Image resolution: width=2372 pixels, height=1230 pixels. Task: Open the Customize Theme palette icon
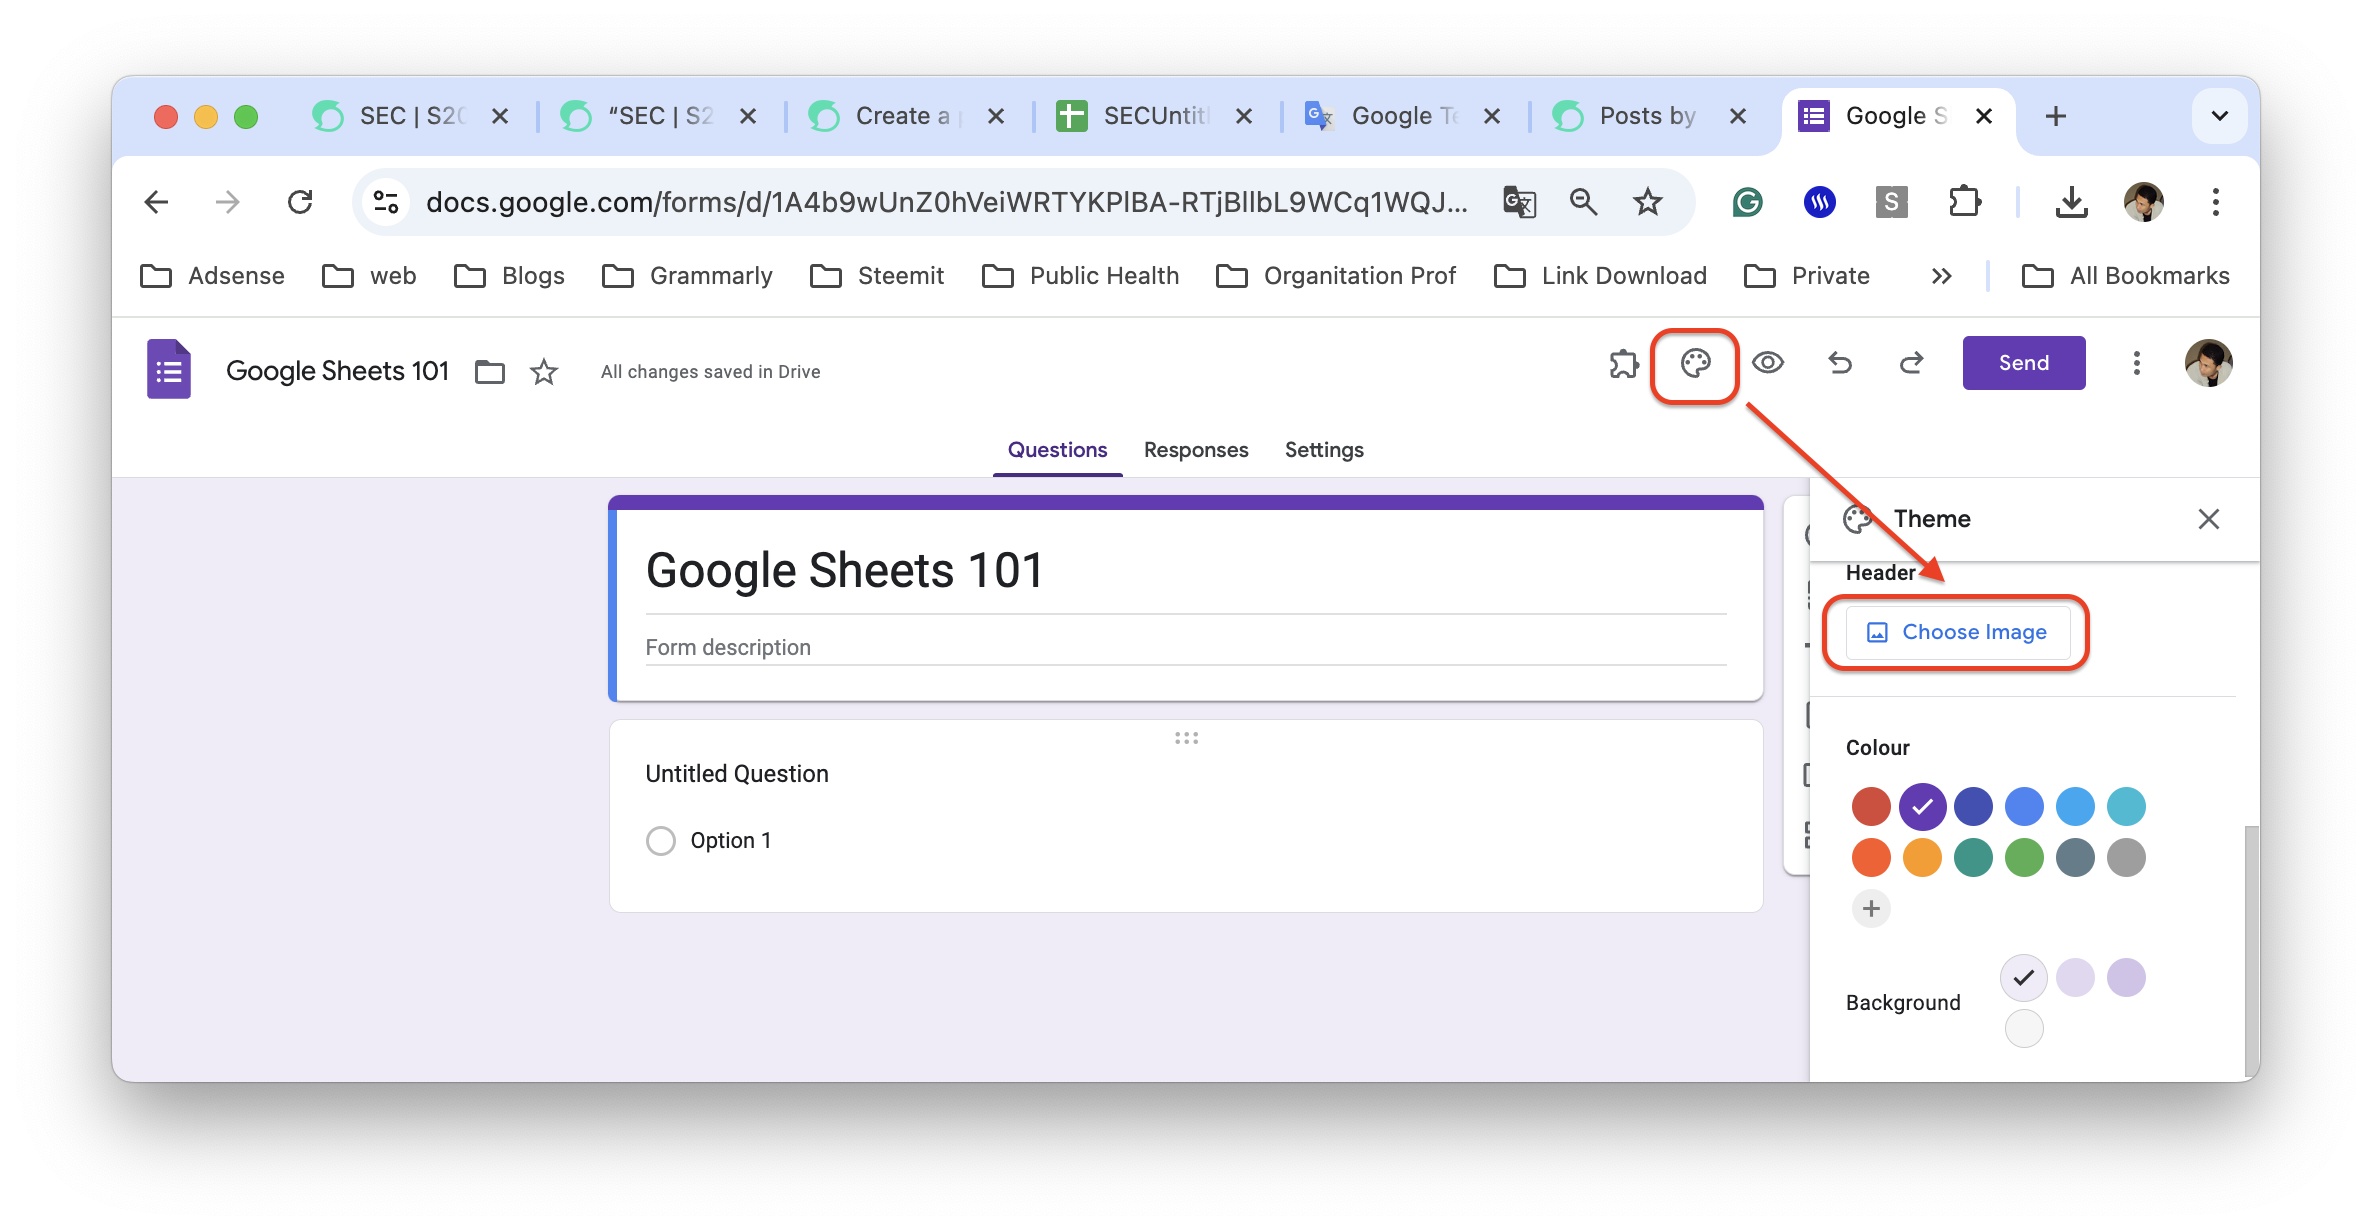[x=1695, y=364]
